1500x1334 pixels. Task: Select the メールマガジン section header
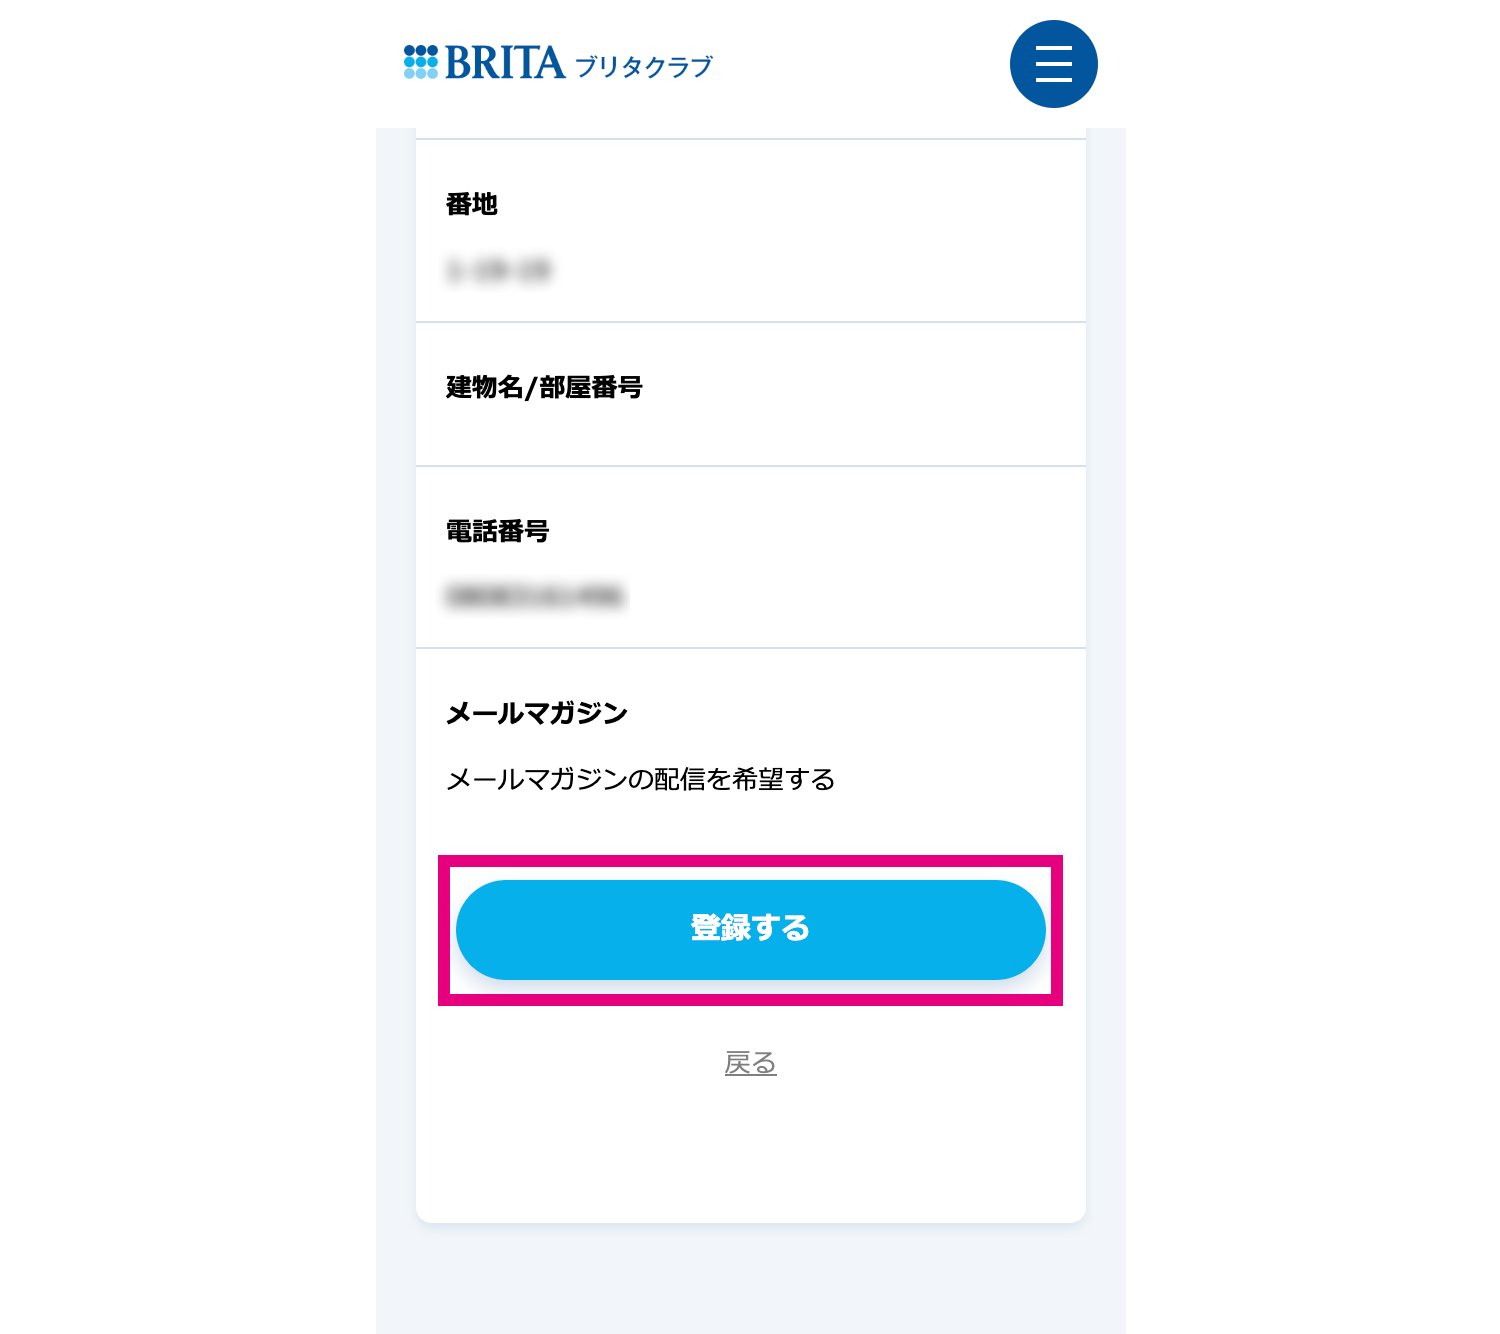536,713
